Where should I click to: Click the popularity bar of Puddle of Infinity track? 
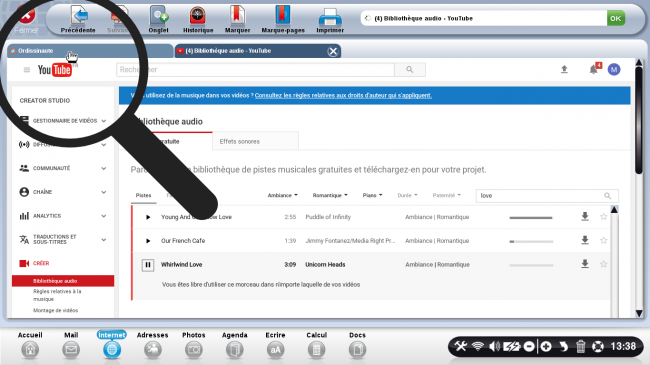coord(531,217)
